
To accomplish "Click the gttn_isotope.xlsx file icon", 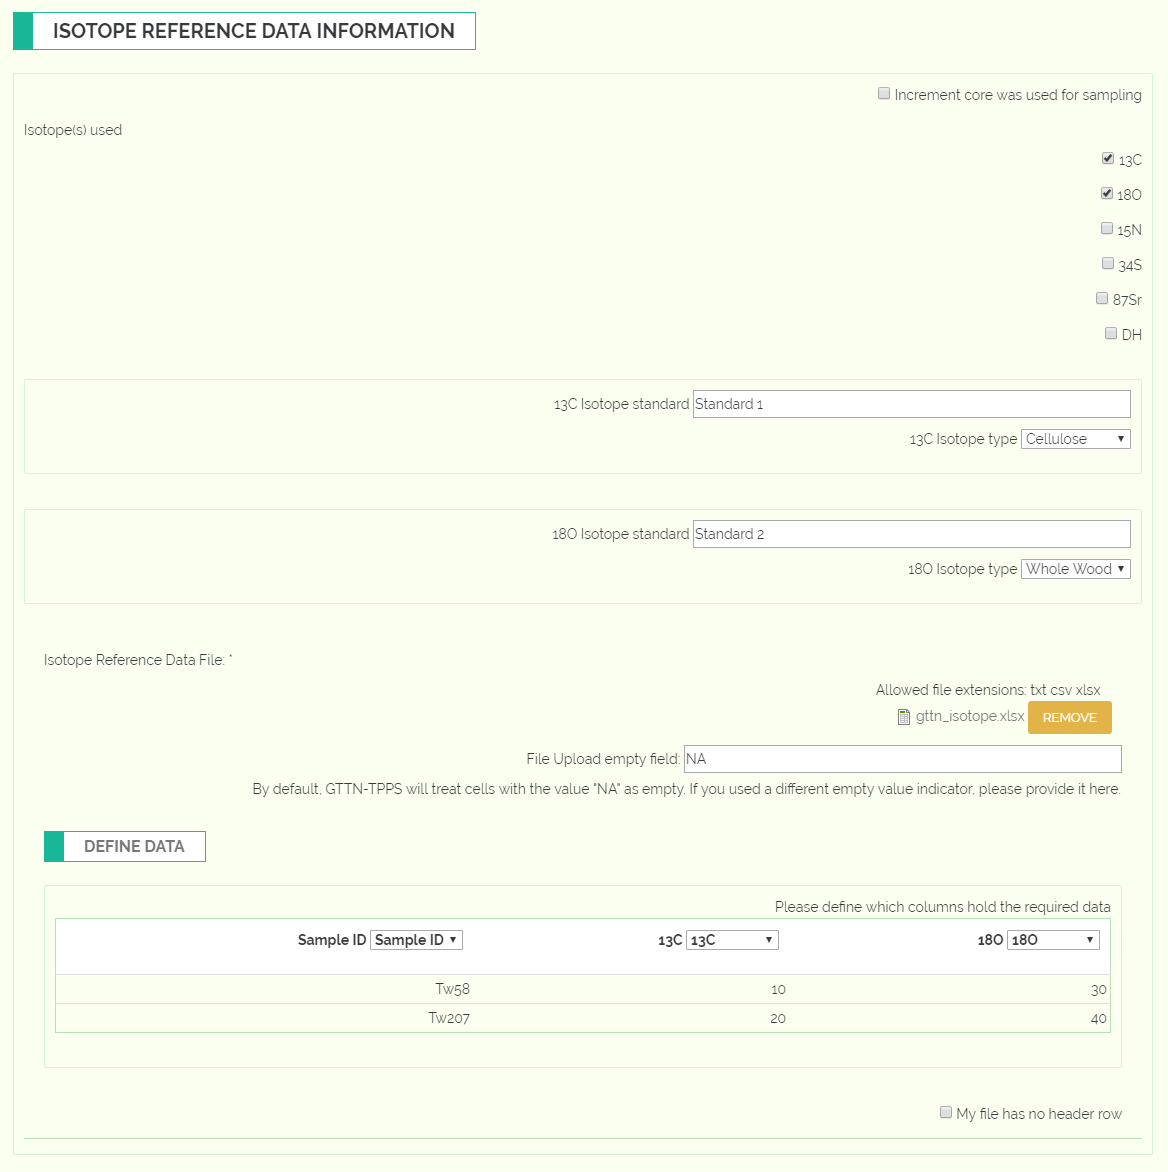I will tap(903, 717).
